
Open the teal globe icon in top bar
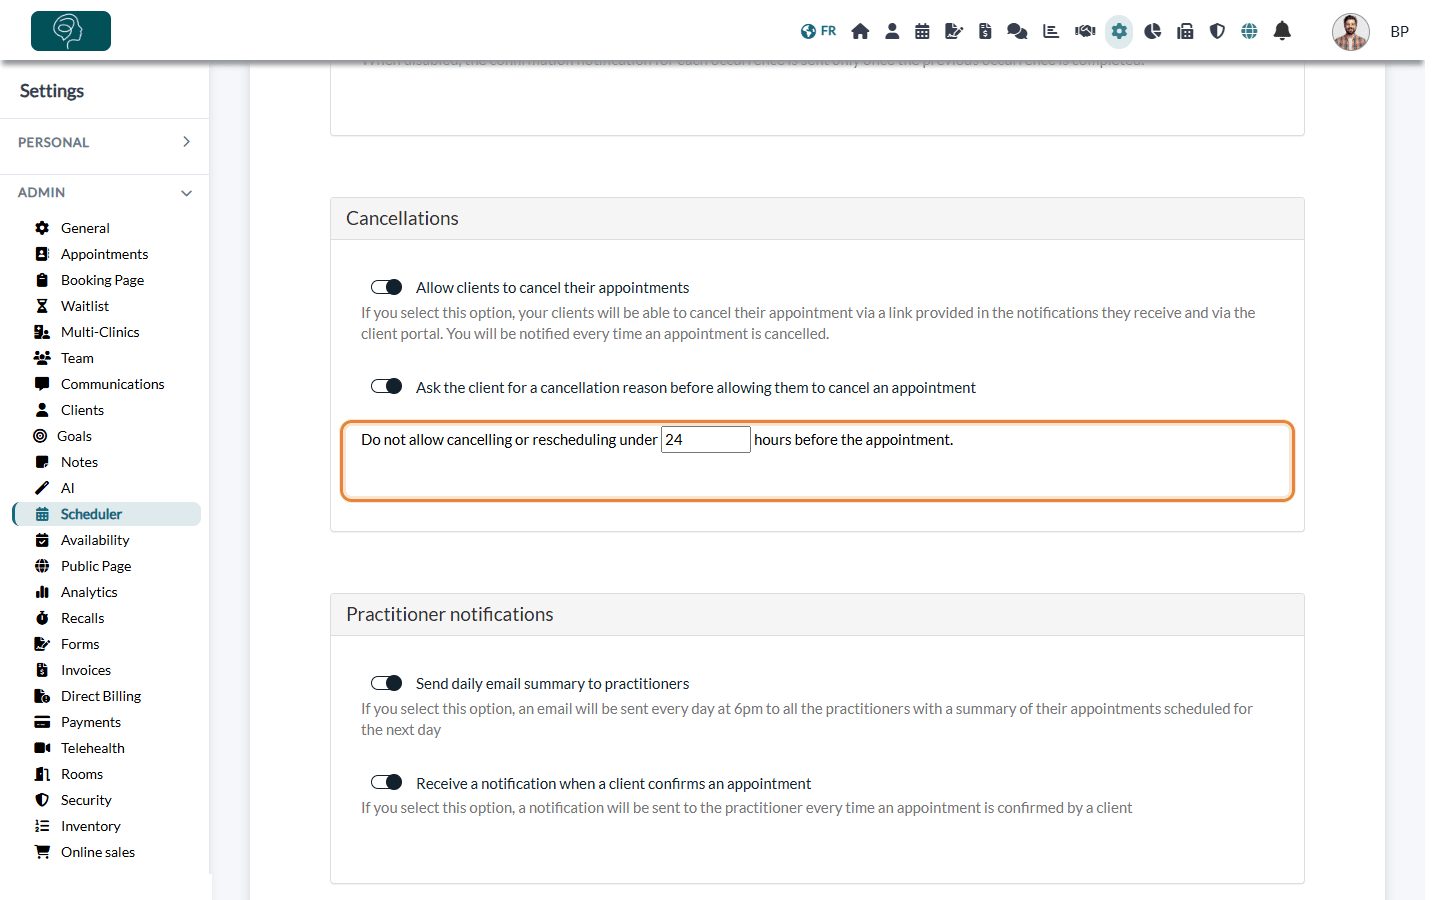1249,31
